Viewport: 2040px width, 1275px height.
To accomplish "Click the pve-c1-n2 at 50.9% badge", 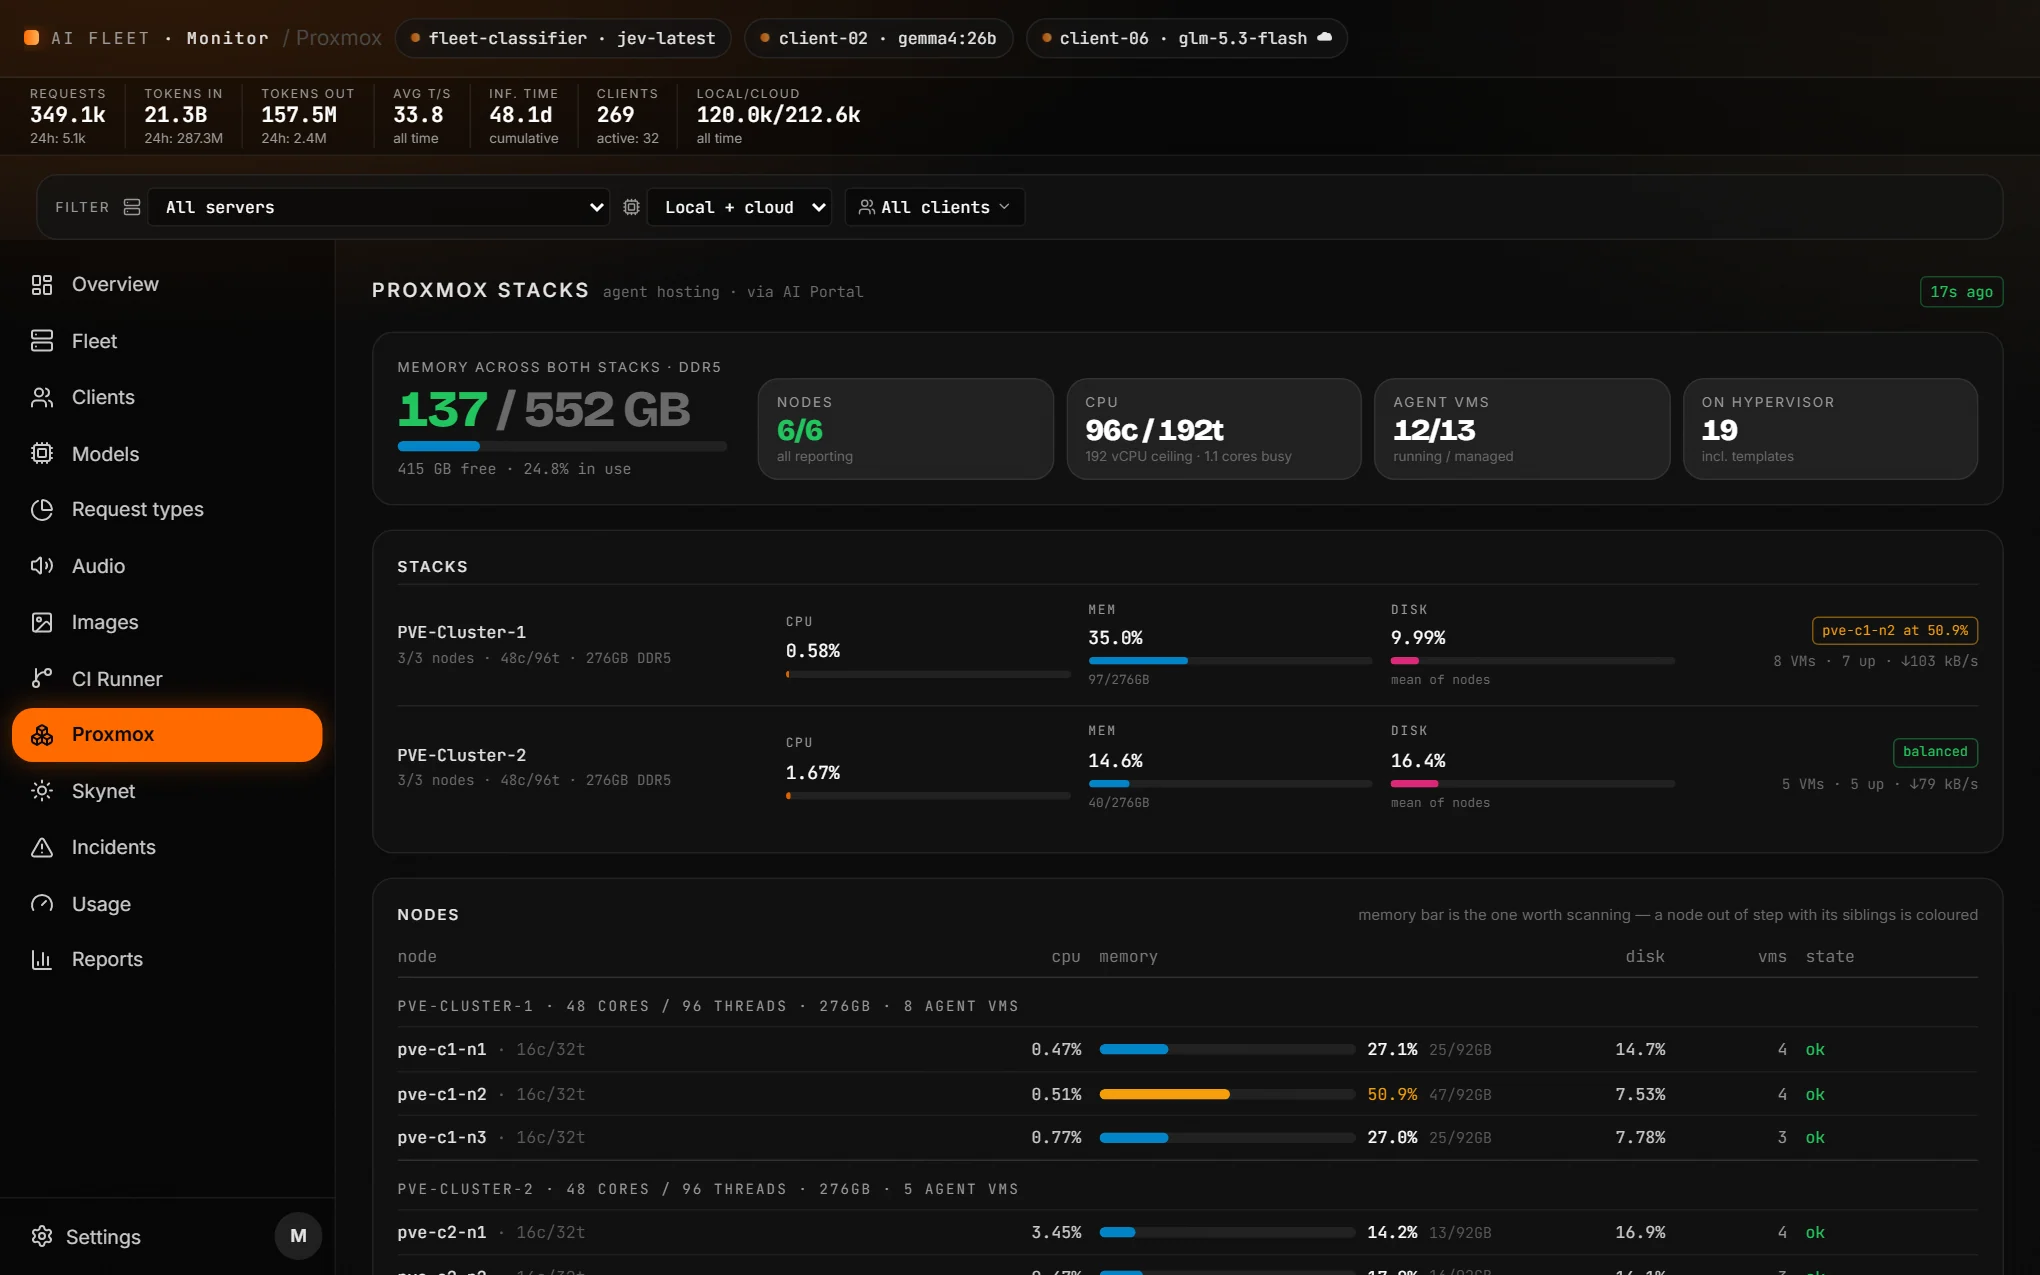I will (1894, 631).
